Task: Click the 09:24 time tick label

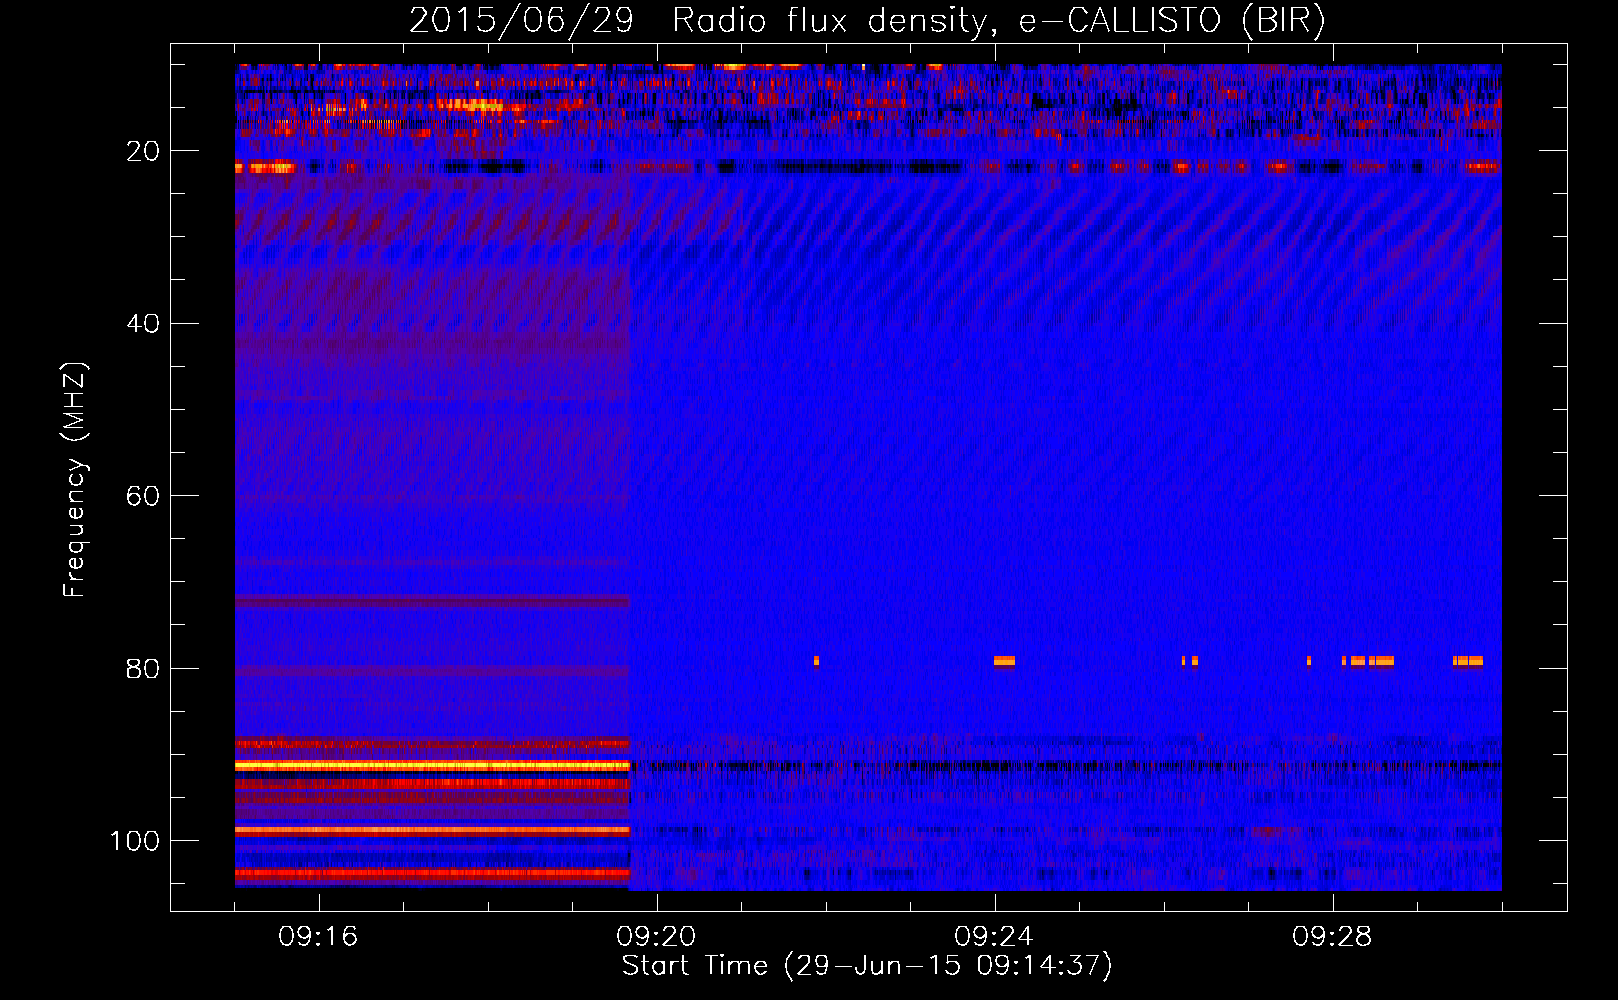Action: tap(994, 937)
